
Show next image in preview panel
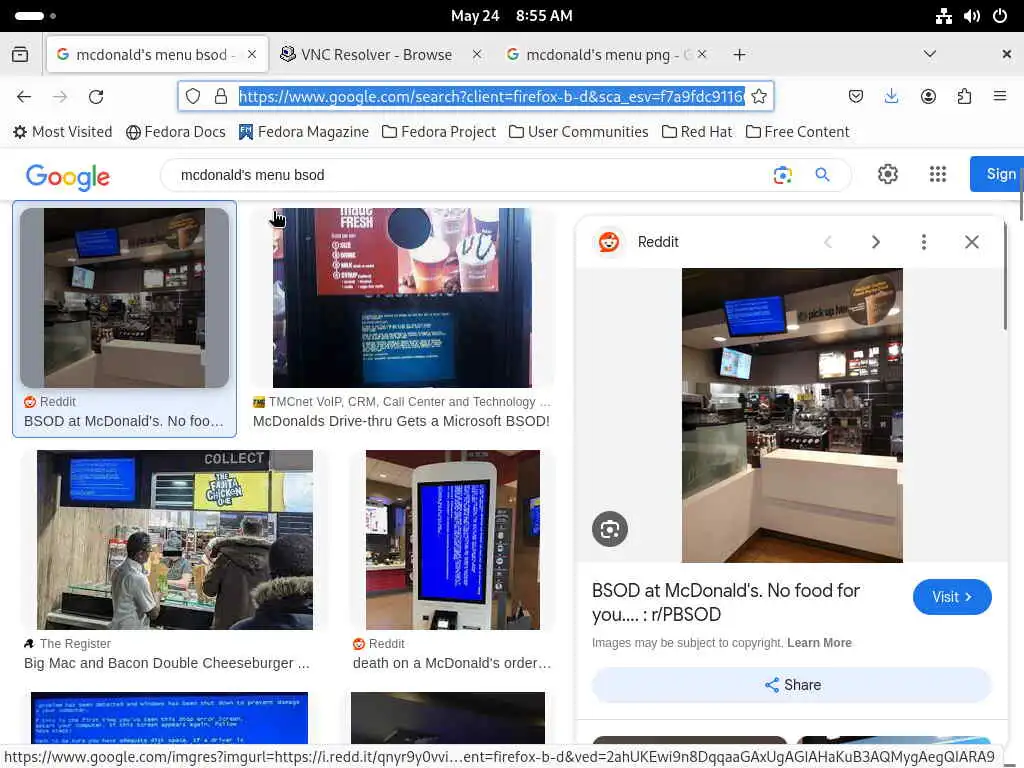[x=876, y=242]
